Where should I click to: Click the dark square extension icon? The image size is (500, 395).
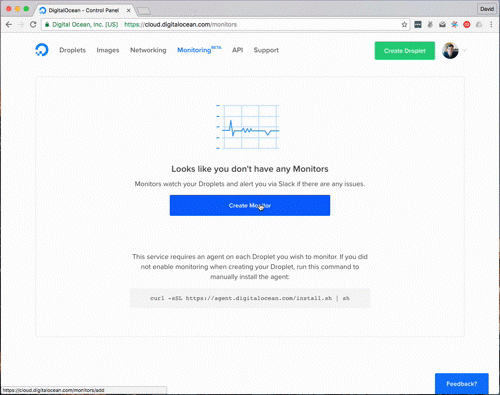pos(418,24)
